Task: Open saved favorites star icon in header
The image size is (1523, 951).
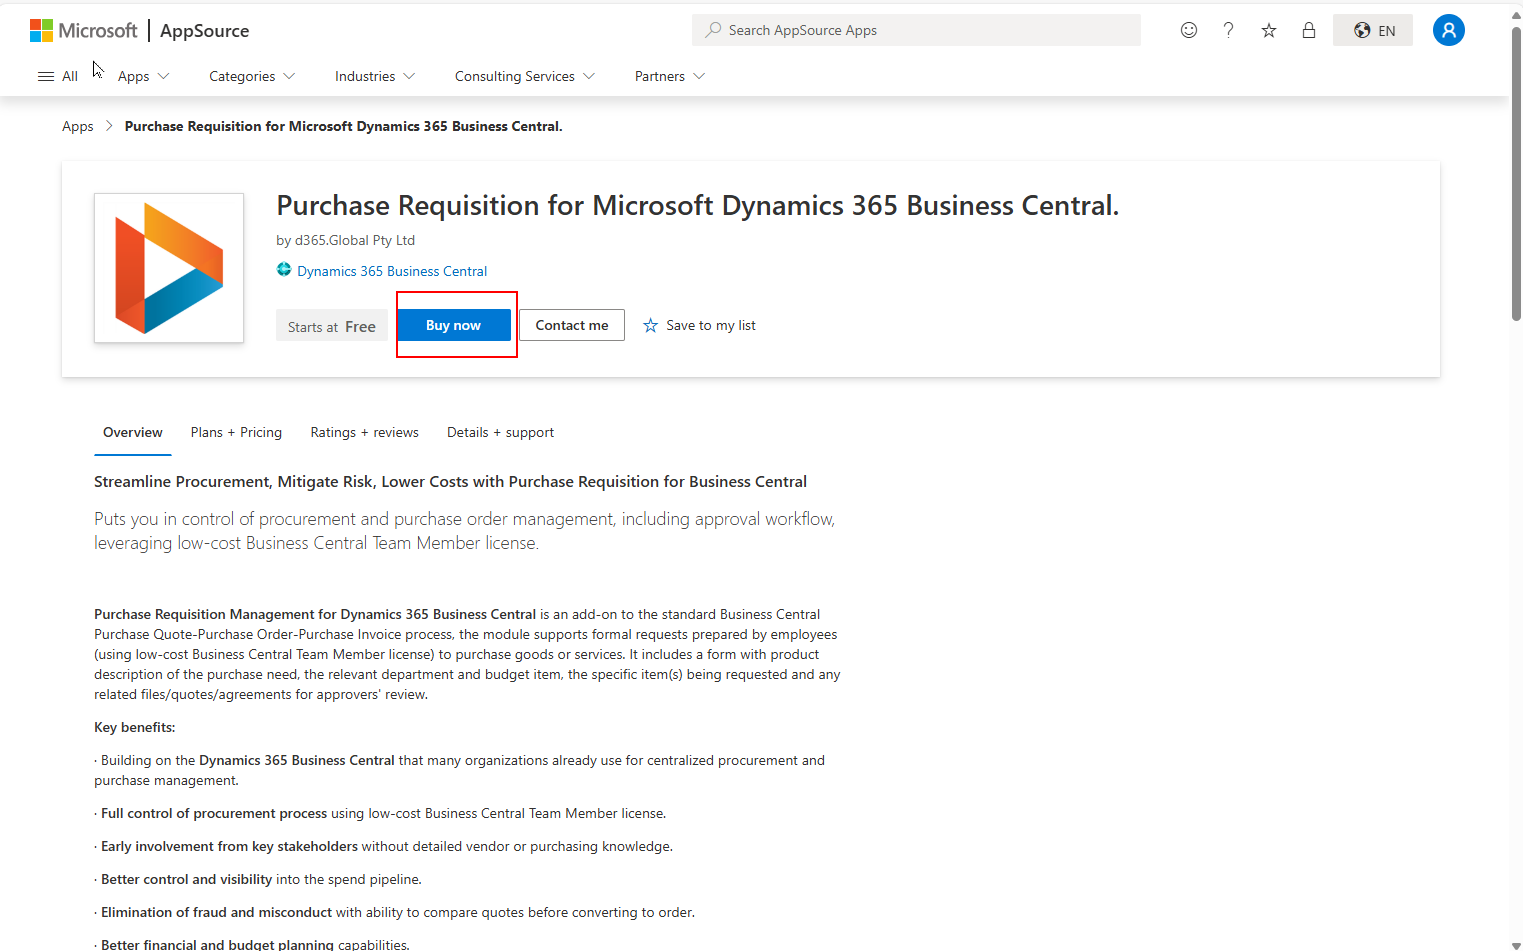Action: [x=1268, y=30]
